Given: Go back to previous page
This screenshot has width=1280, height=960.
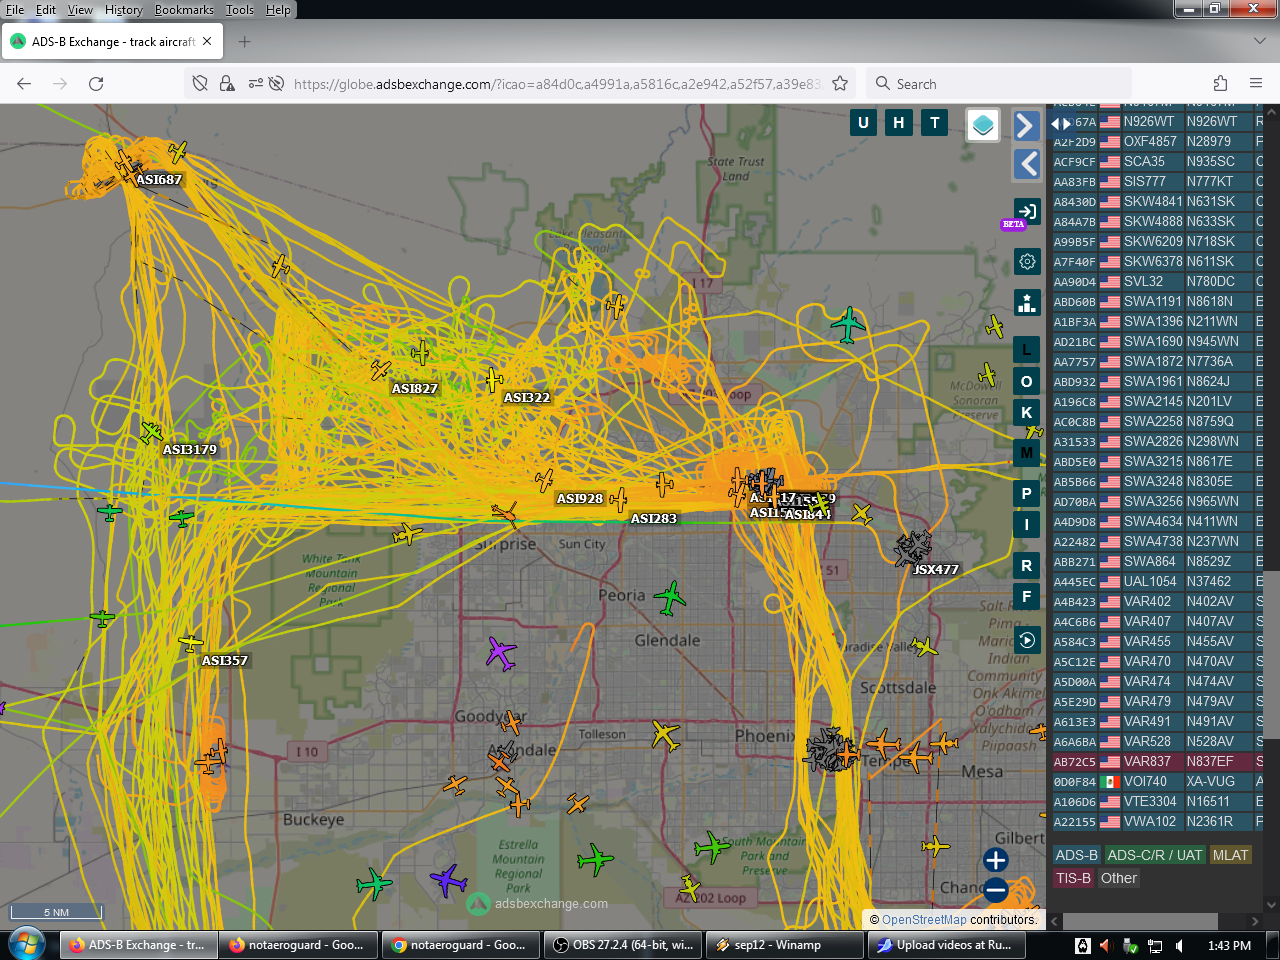Looking at the screenshot, I should click(x=24, y=84).
